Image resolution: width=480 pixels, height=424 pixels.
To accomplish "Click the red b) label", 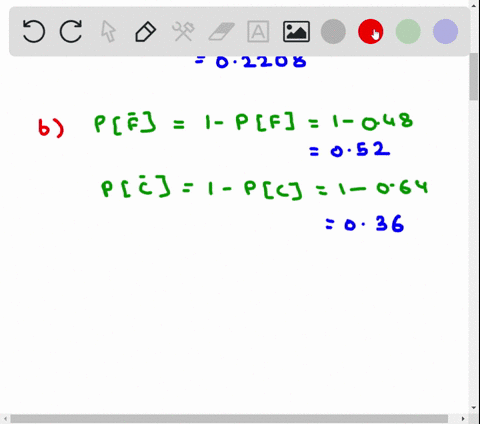I will pyautogui.click(x=51, y=128).
